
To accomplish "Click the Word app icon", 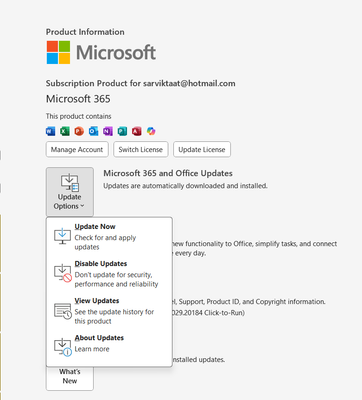I will click(x=50, y=131).
